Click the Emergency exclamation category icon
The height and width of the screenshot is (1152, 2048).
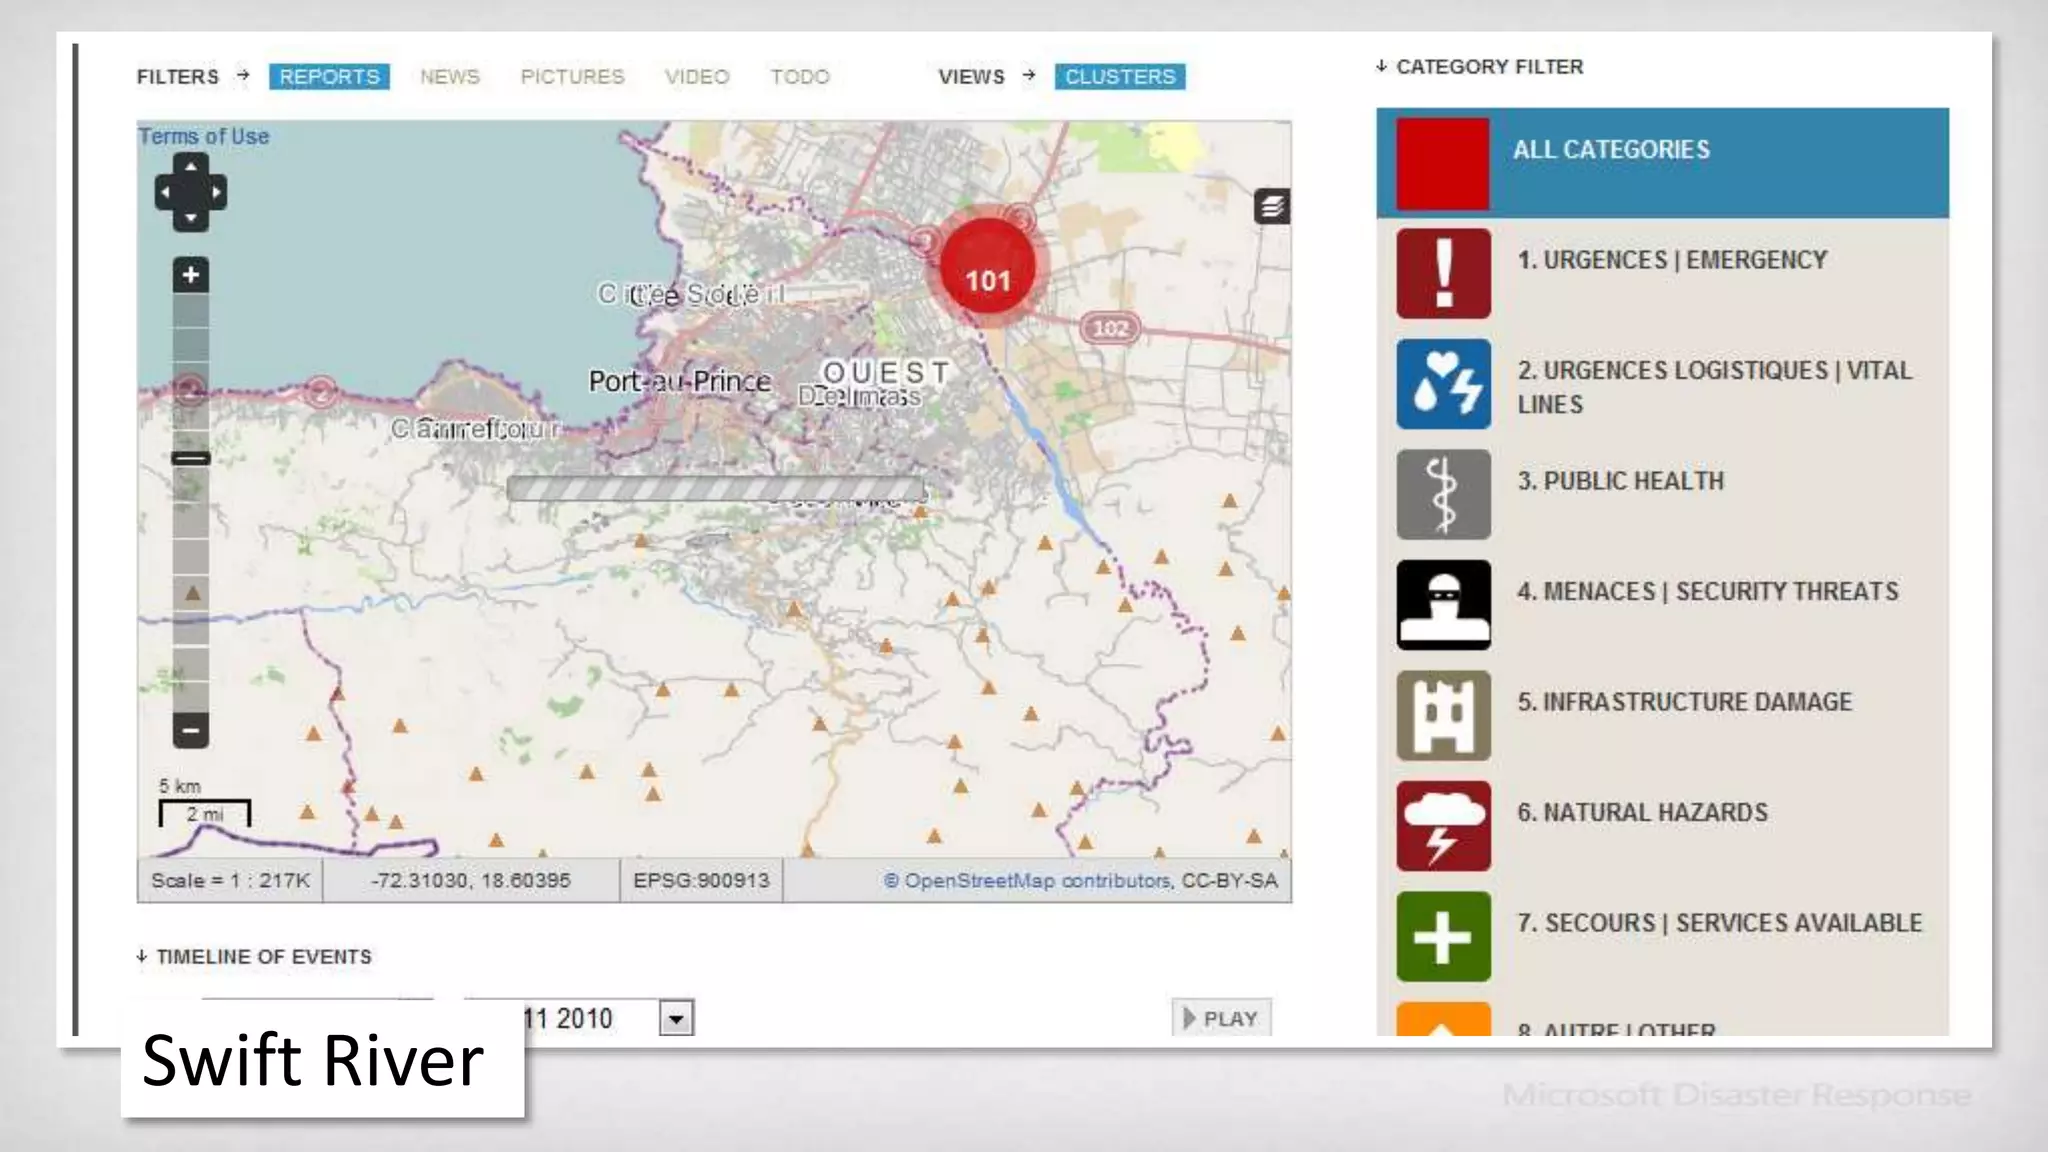1443,273
